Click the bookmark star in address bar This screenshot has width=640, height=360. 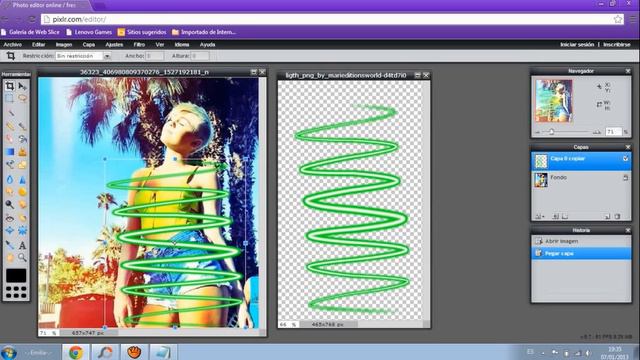(618, 19)
